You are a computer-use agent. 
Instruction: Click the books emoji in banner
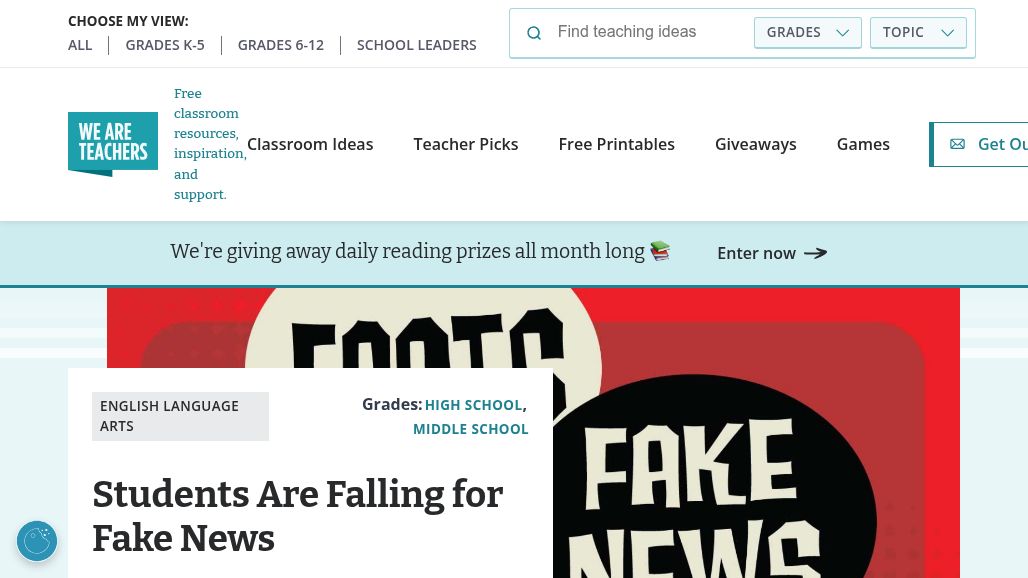(x=660, y=251)
